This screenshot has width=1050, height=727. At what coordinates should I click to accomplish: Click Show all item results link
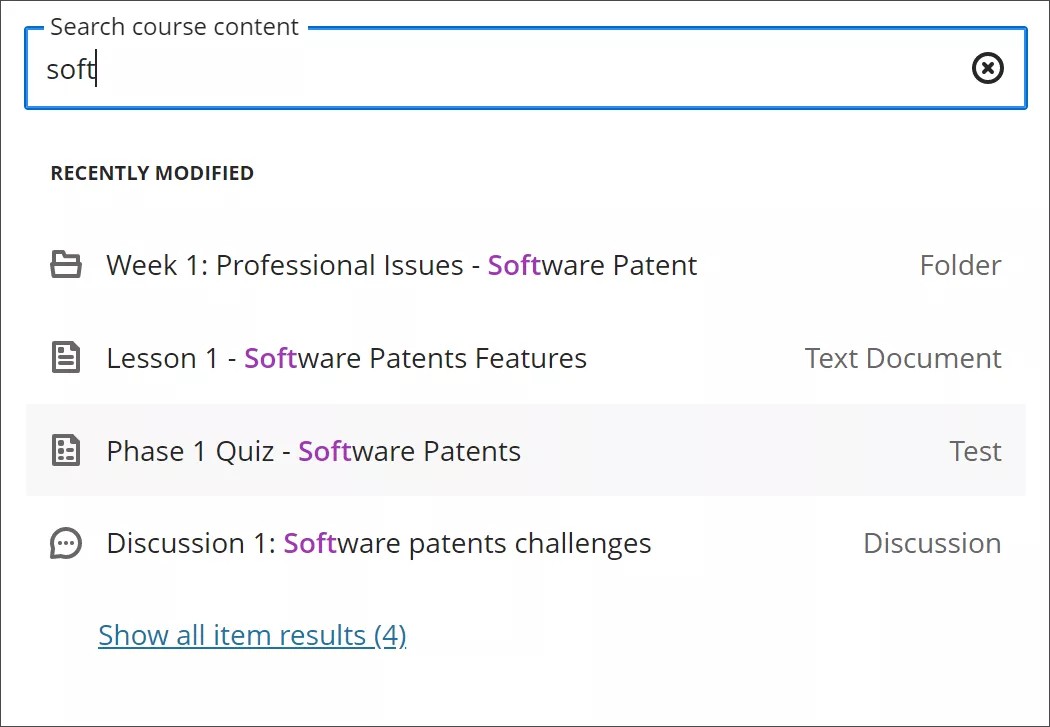click(x=251, y=635)
